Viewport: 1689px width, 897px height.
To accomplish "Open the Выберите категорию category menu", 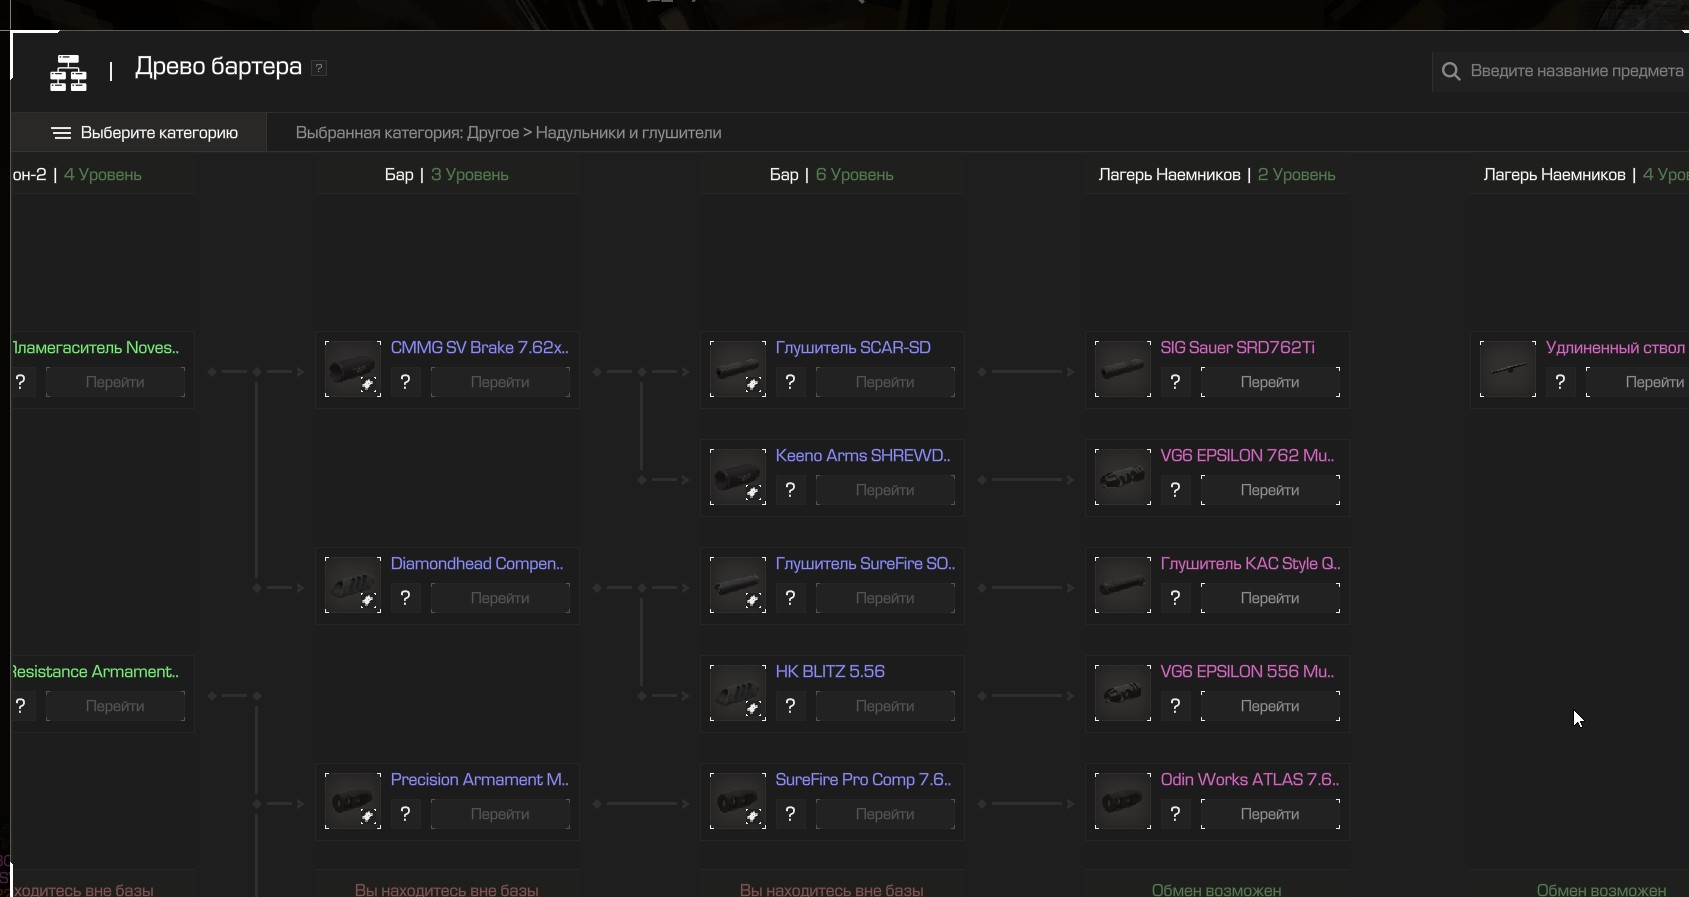I will point(144,133).
